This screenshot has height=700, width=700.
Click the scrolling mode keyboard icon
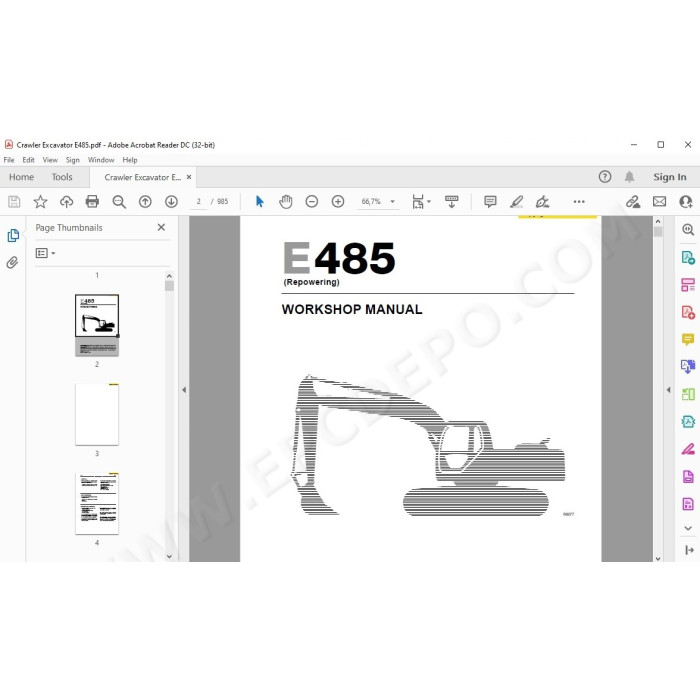pos(451,202)
